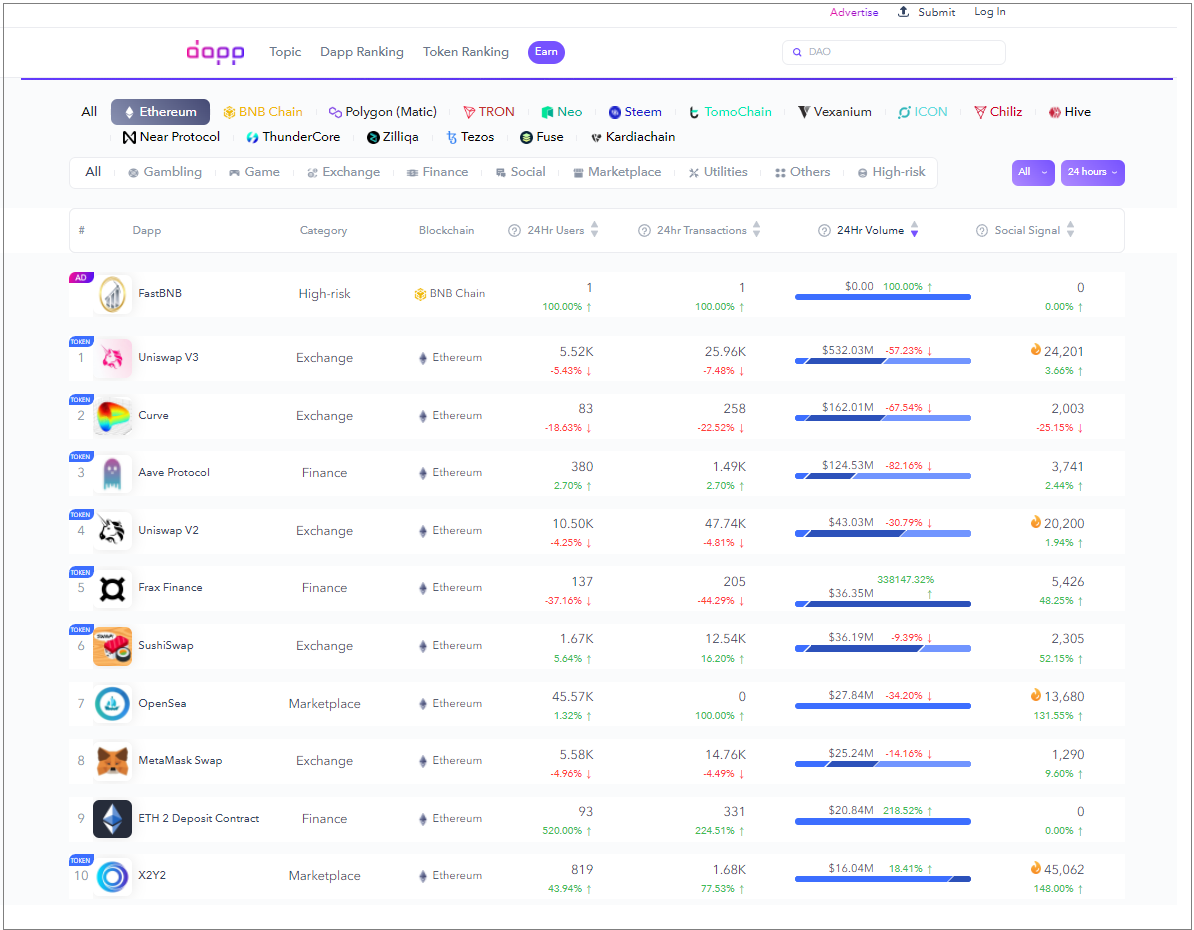Image resolution: width=1194 pixels, height=930 pixels.
Task: Switch to the High-risk category tab
Action: pyautogui.click(x=892, y=172)
